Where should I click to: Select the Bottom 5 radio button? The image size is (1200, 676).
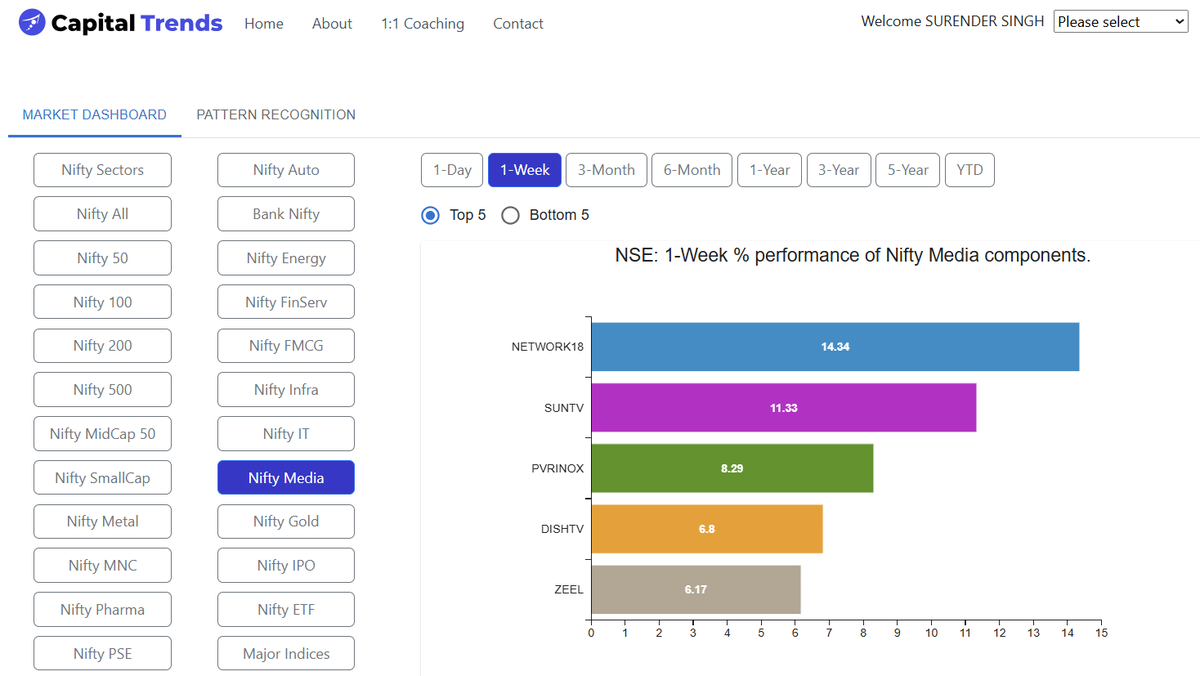pos(510,215)
